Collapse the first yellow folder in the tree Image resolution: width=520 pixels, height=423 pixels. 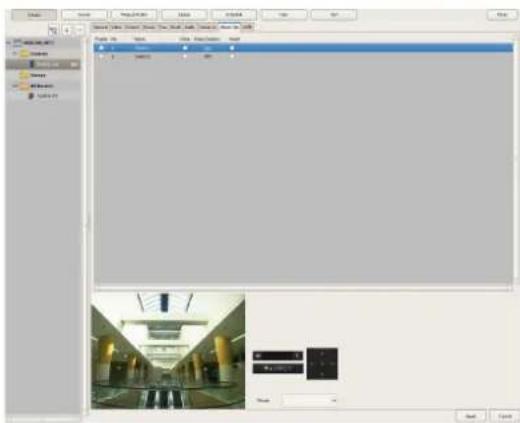coord(14,53)
